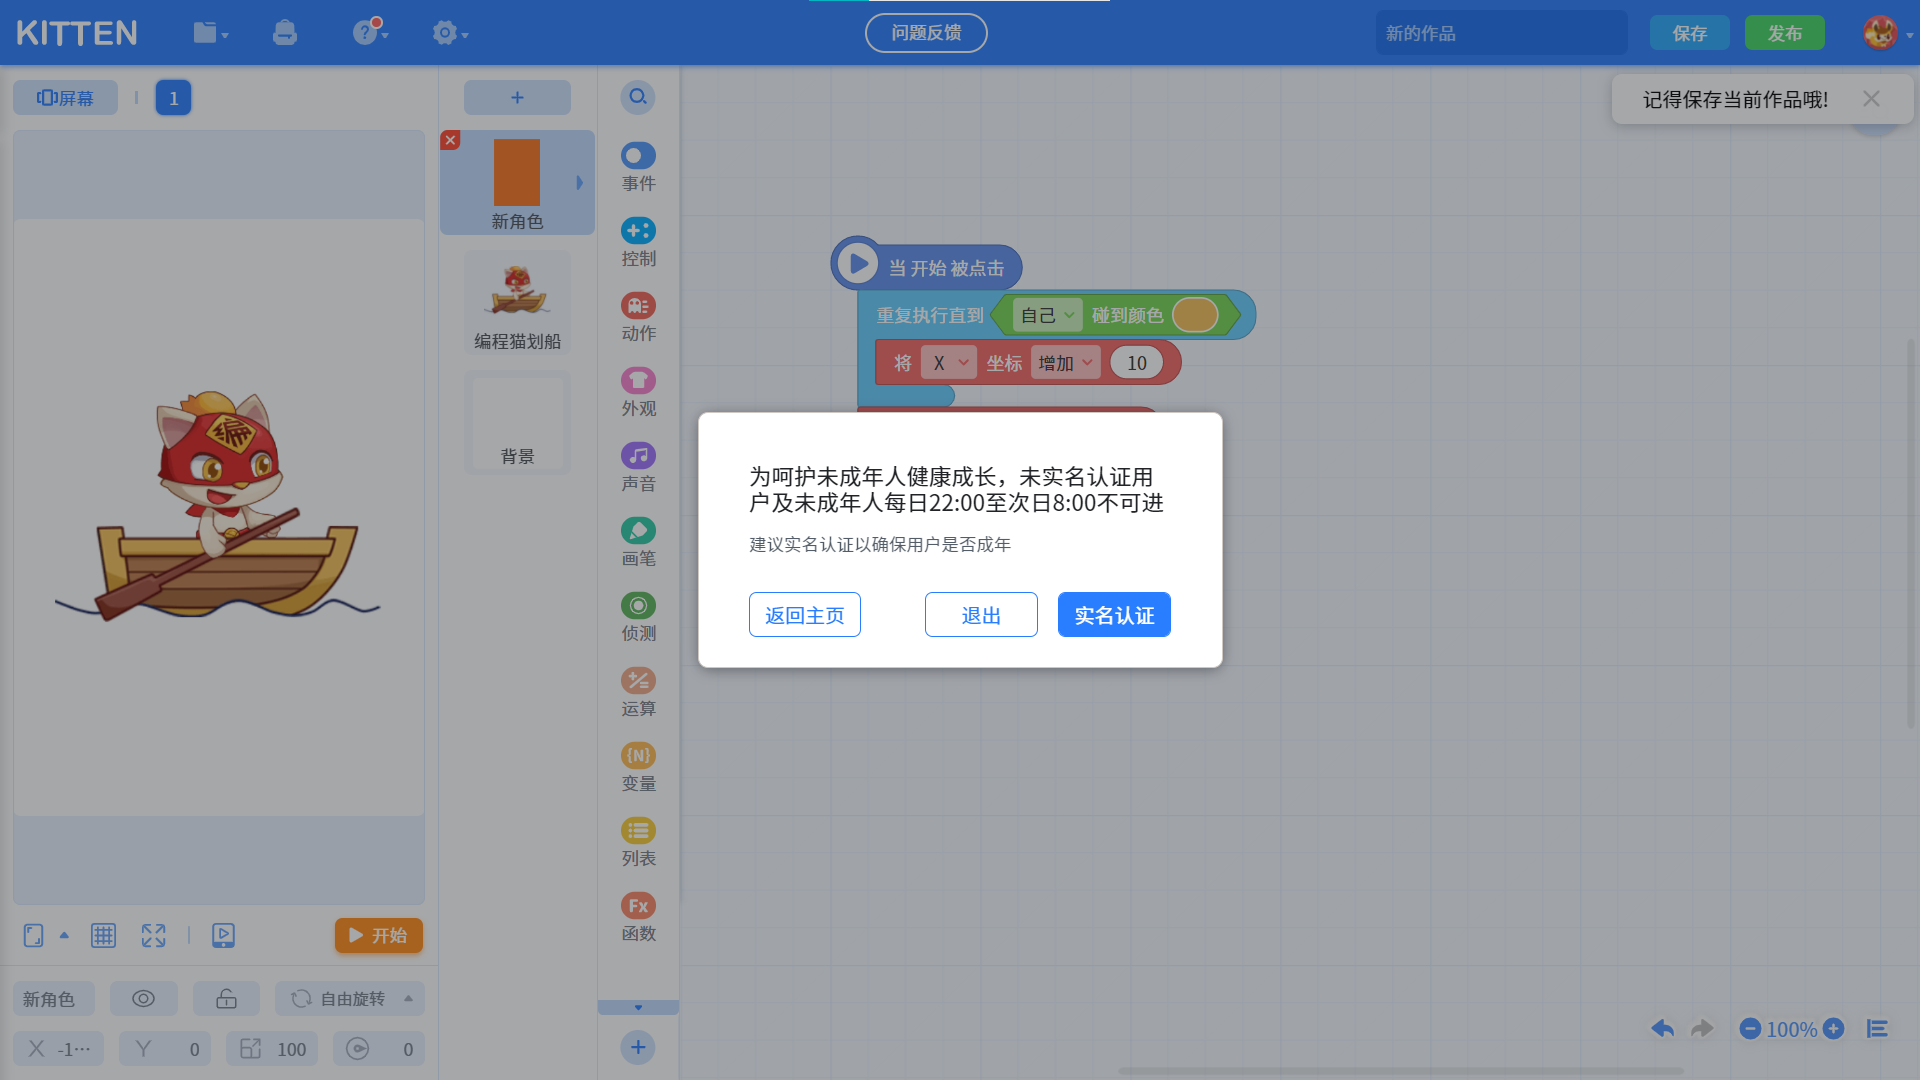The width and height of the screenshot is (1920, 1080).
Task: Open the backpack materials icon
Action: click(285, 33)
